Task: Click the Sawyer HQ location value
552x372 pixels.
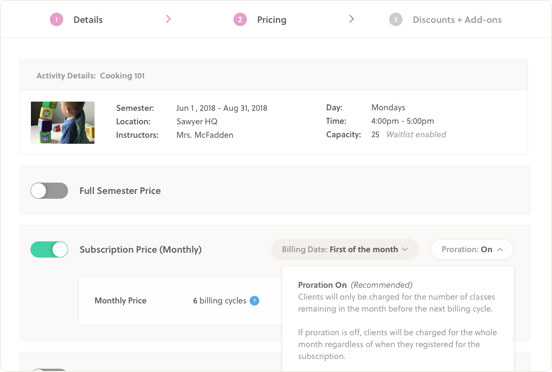Action: 197,121
